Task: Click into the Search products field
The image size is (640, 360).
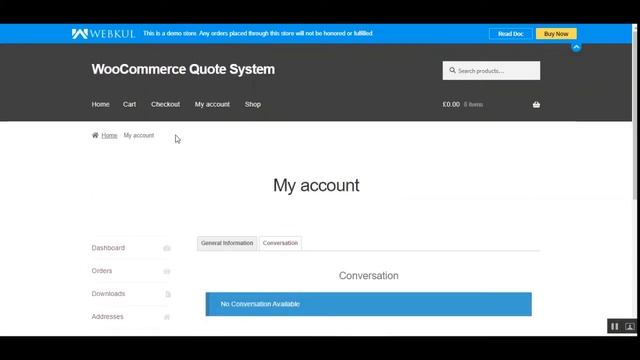Action: pyautogui.click(x=491, y=71)
